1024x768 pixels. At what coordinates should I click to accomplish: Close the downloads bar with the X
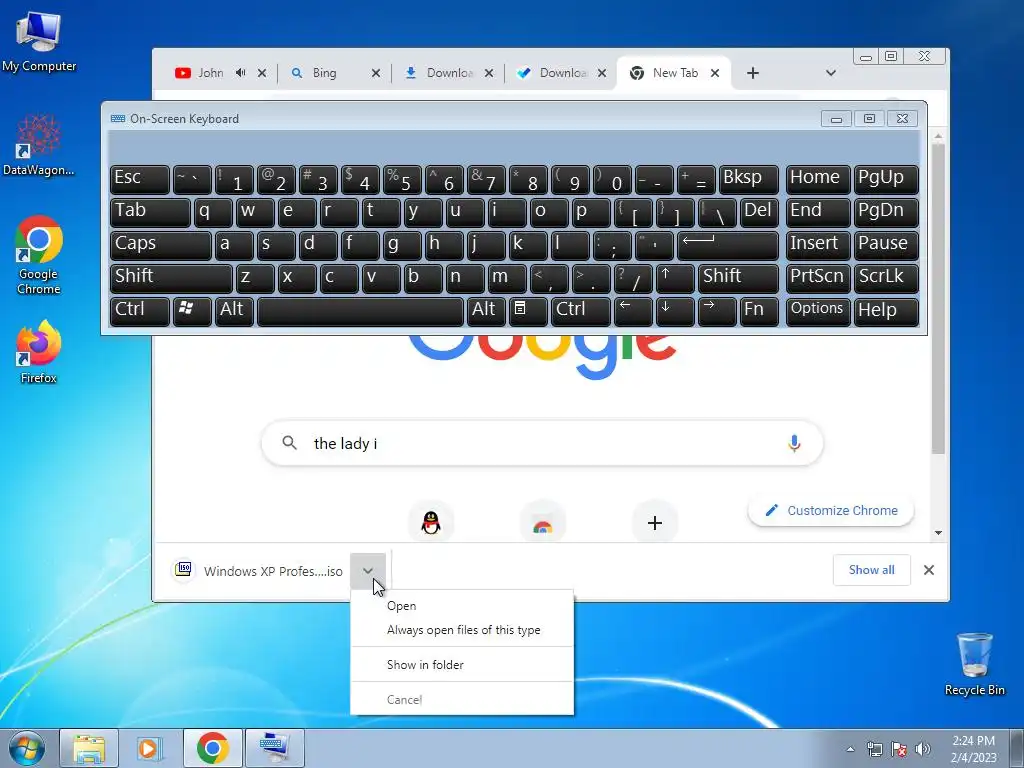point(929,570)
